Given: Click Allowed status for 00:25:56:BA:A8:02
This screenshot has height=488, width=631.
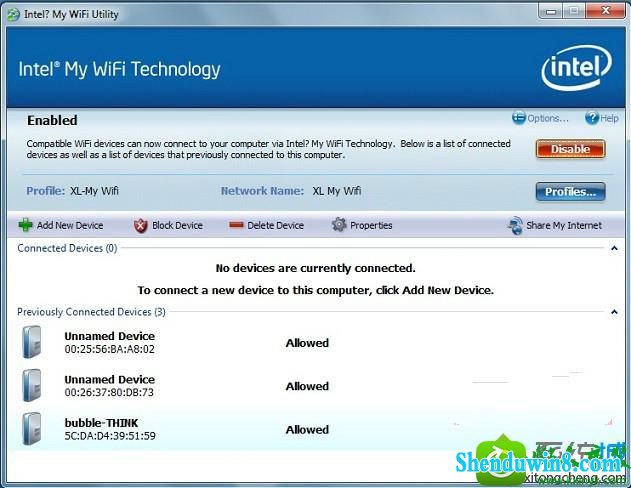Looking at the screenshot, I should point(307,343).
